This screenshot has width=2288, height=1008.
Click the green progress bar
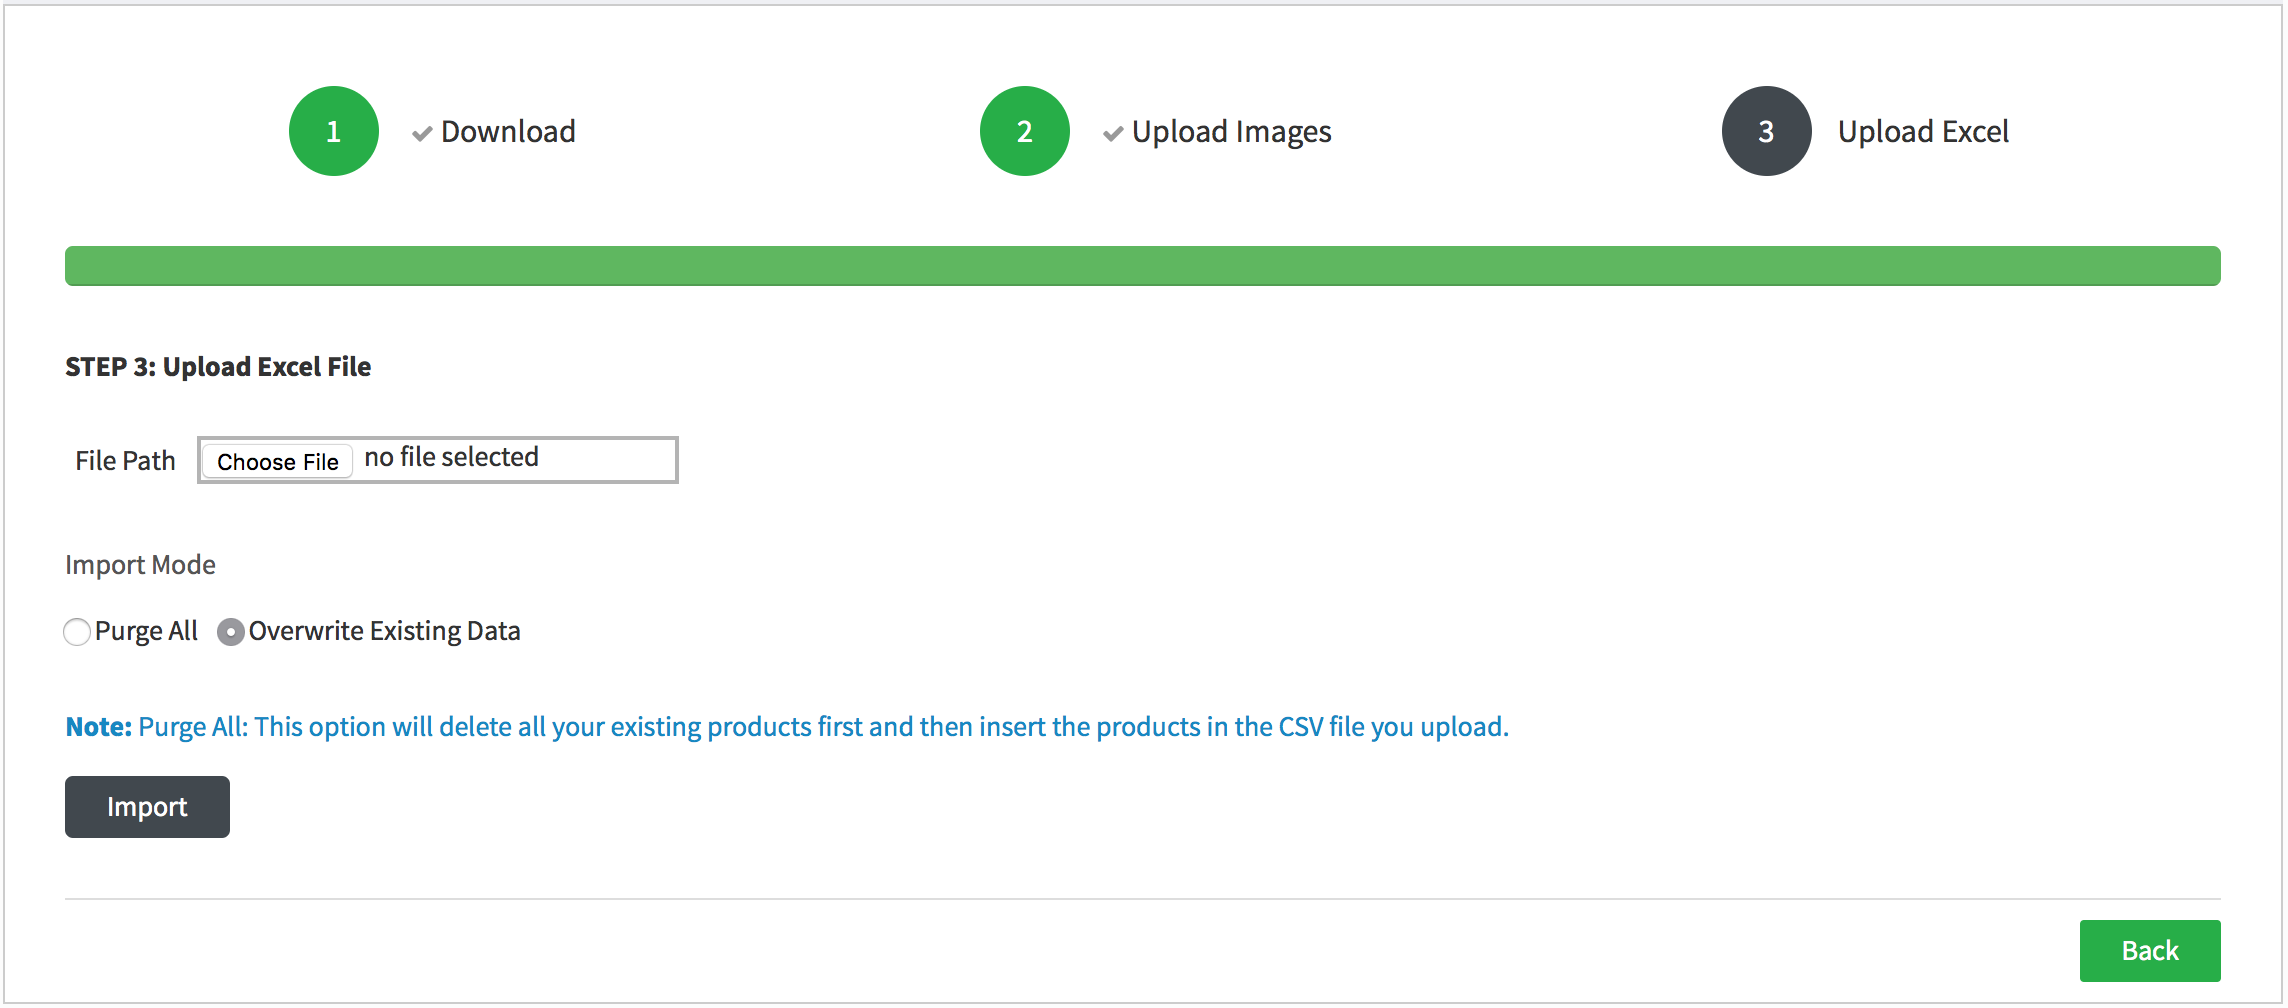tap(1143, 266)
